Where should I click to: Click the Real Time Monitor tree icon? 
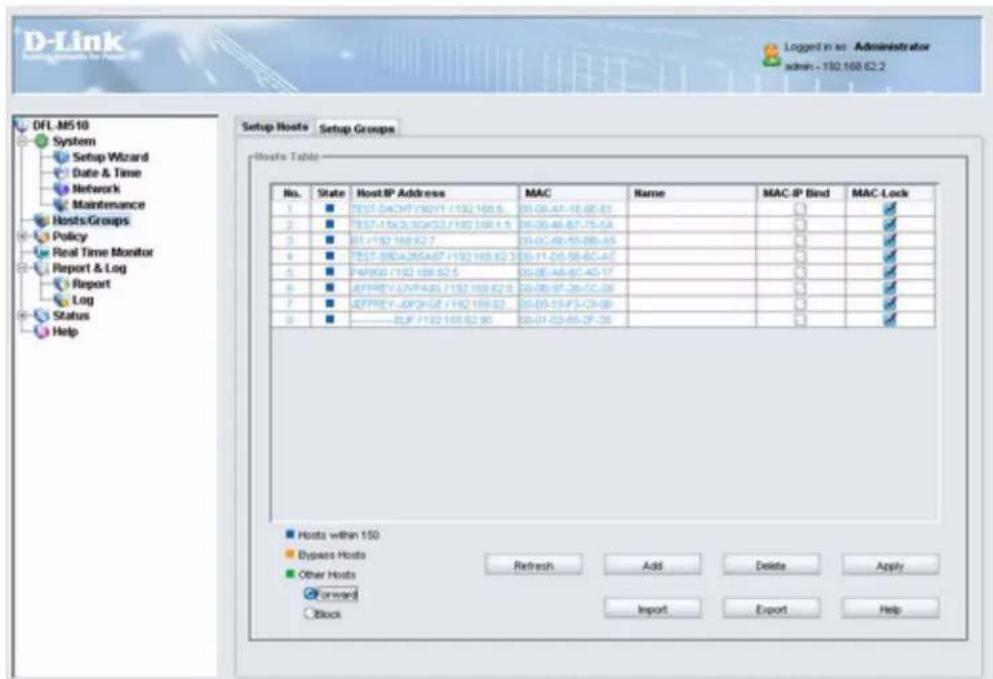click(x=42, y=252)
